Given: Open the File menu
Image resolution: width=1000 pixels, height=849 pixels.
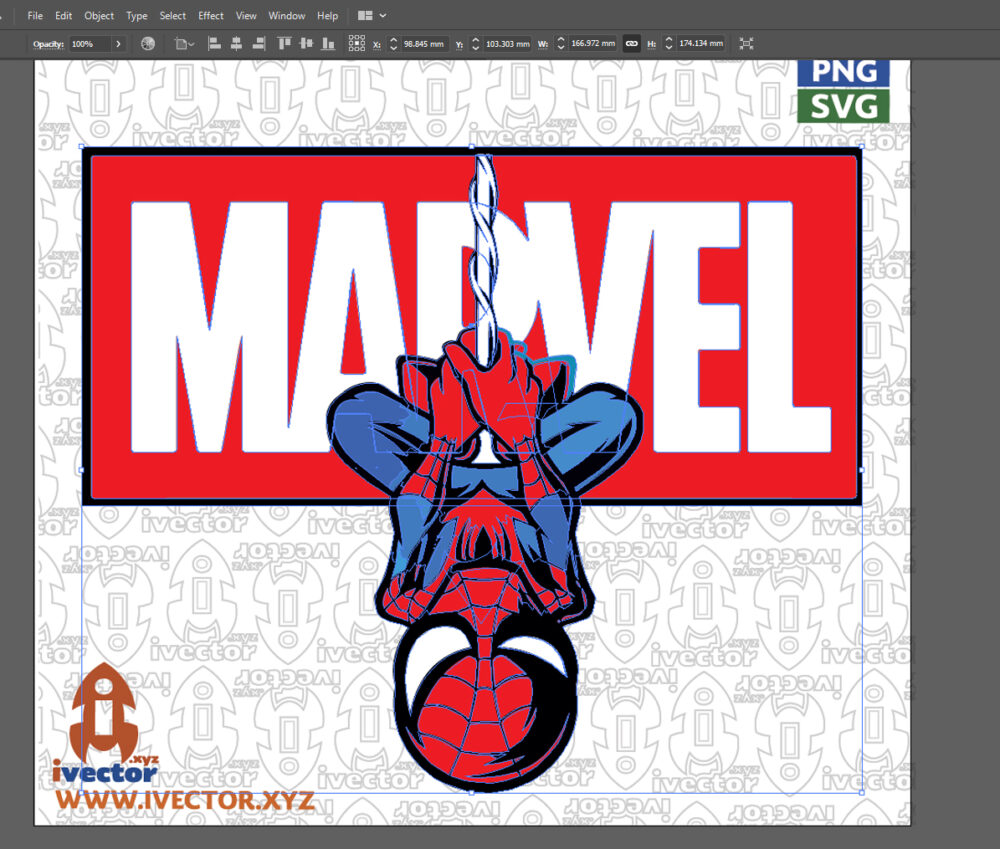Looking at the screenshot, I should coord(35,15).
